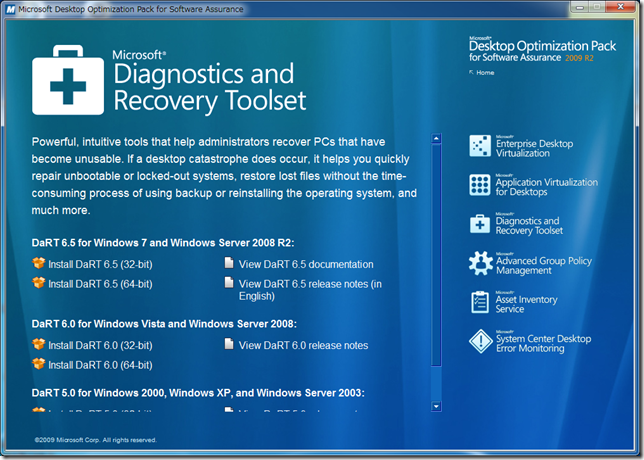
Task: Click the application icon in the title bar
Action: 10,9
